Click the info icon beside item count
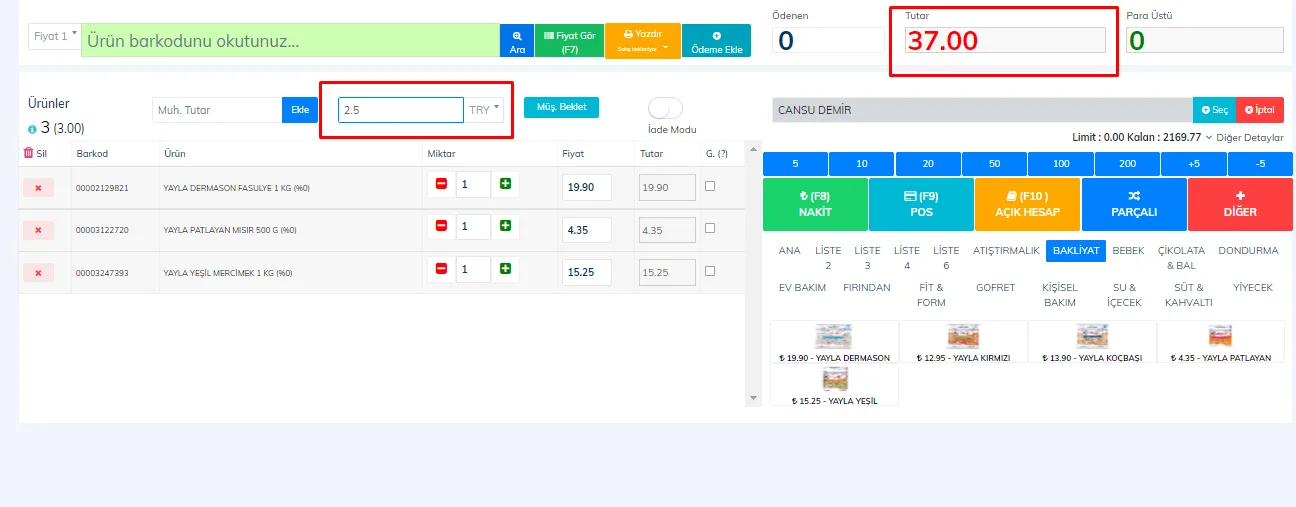Screen dimensions: 1296x507 click(x=33, y=129)
